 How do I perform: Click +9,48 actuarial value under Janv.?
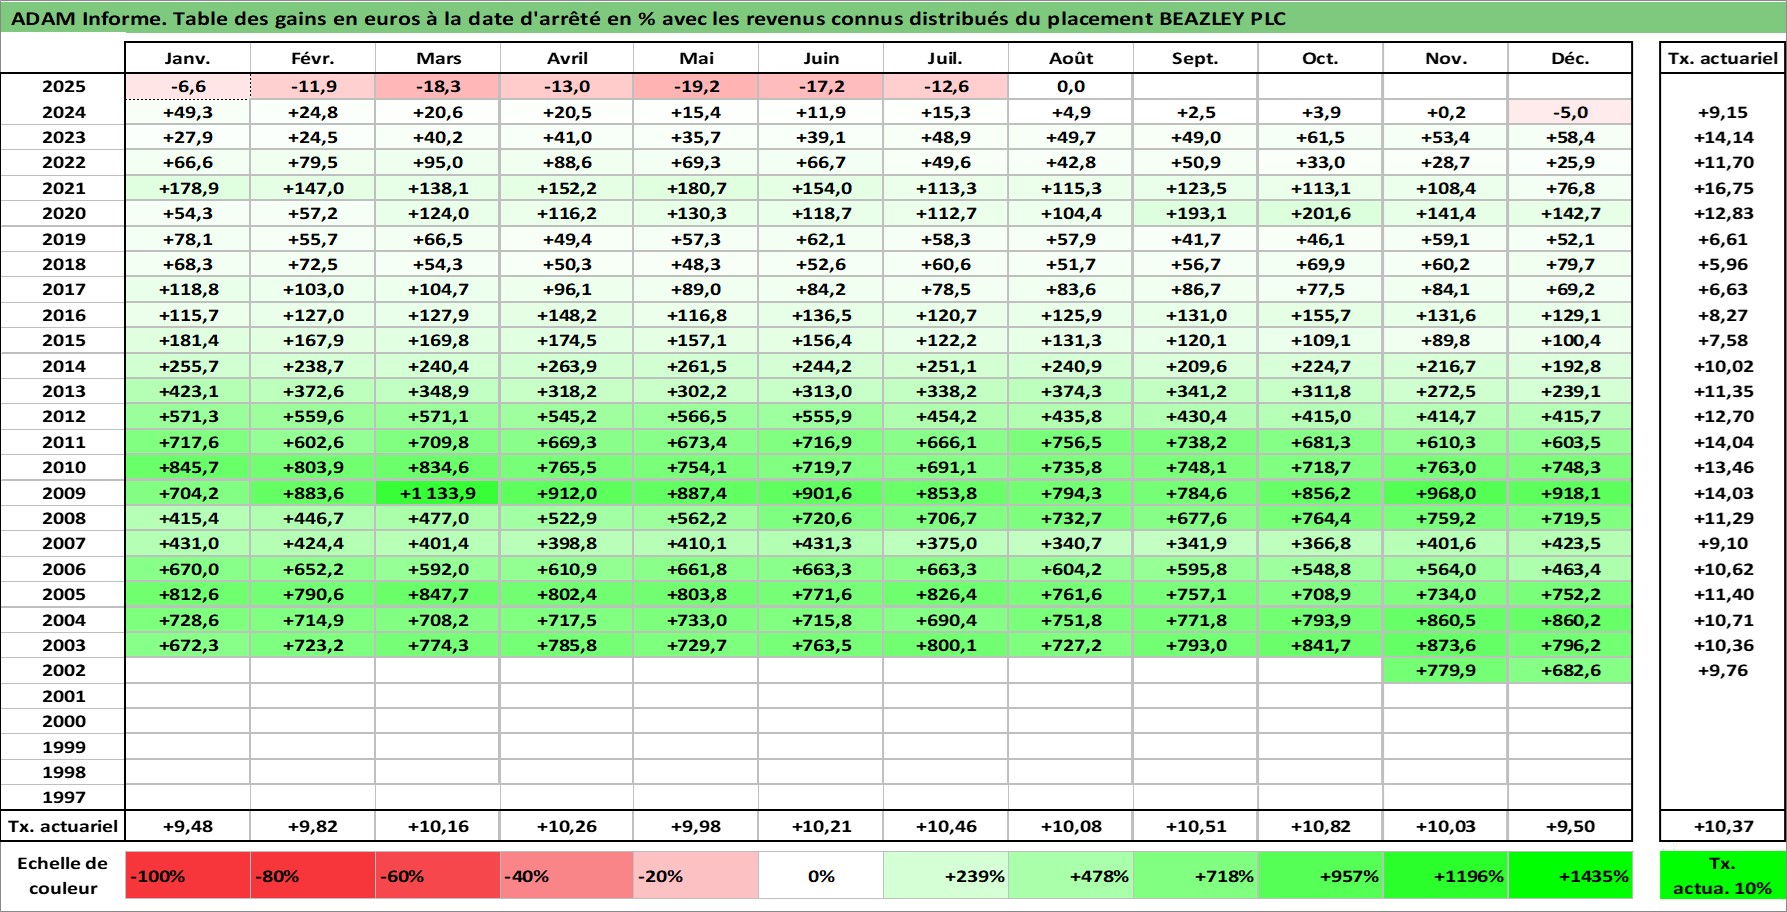[187, 826]
